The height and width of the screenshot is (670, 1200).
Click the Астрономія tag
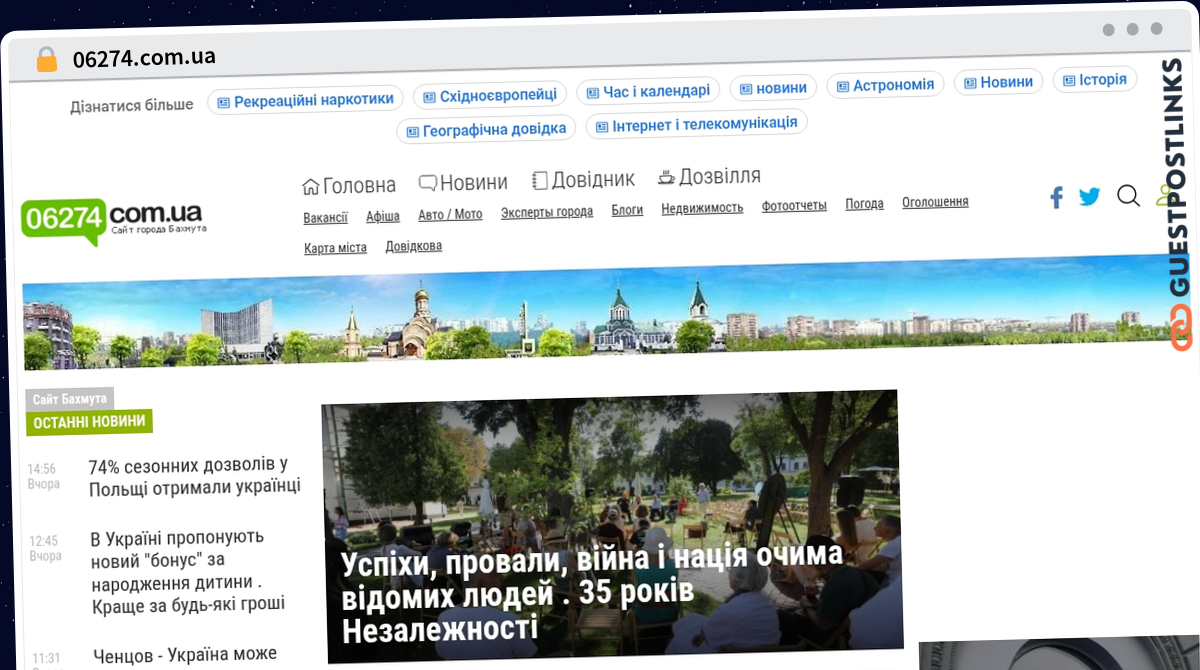click(x=885, y=85)
